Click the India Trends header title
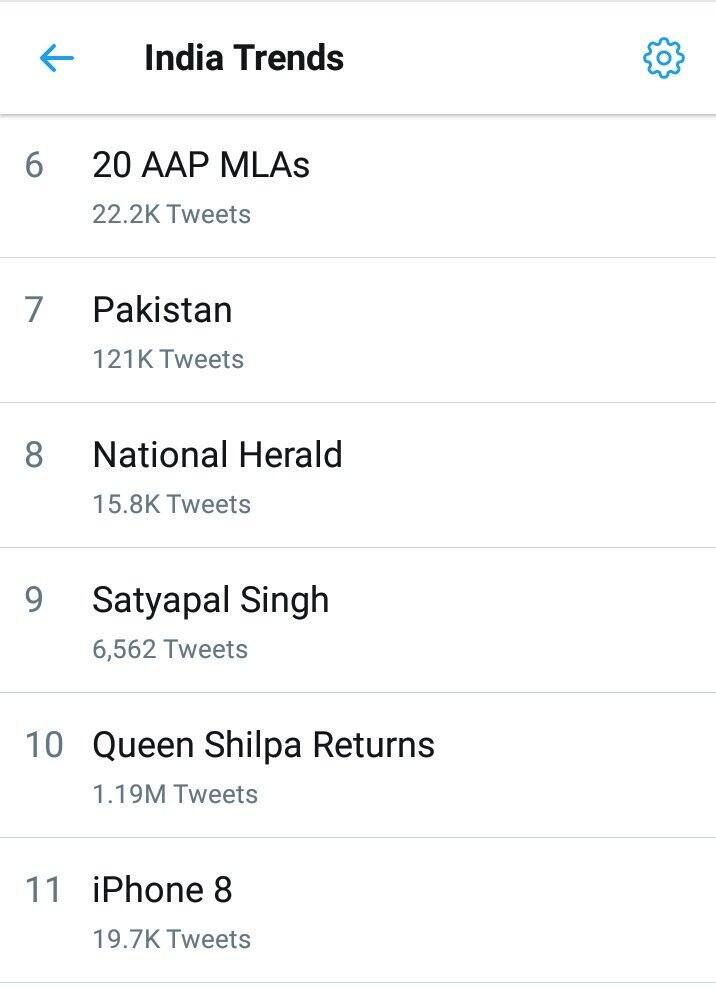This screenshot has height=993, width=716. (243, 57)
